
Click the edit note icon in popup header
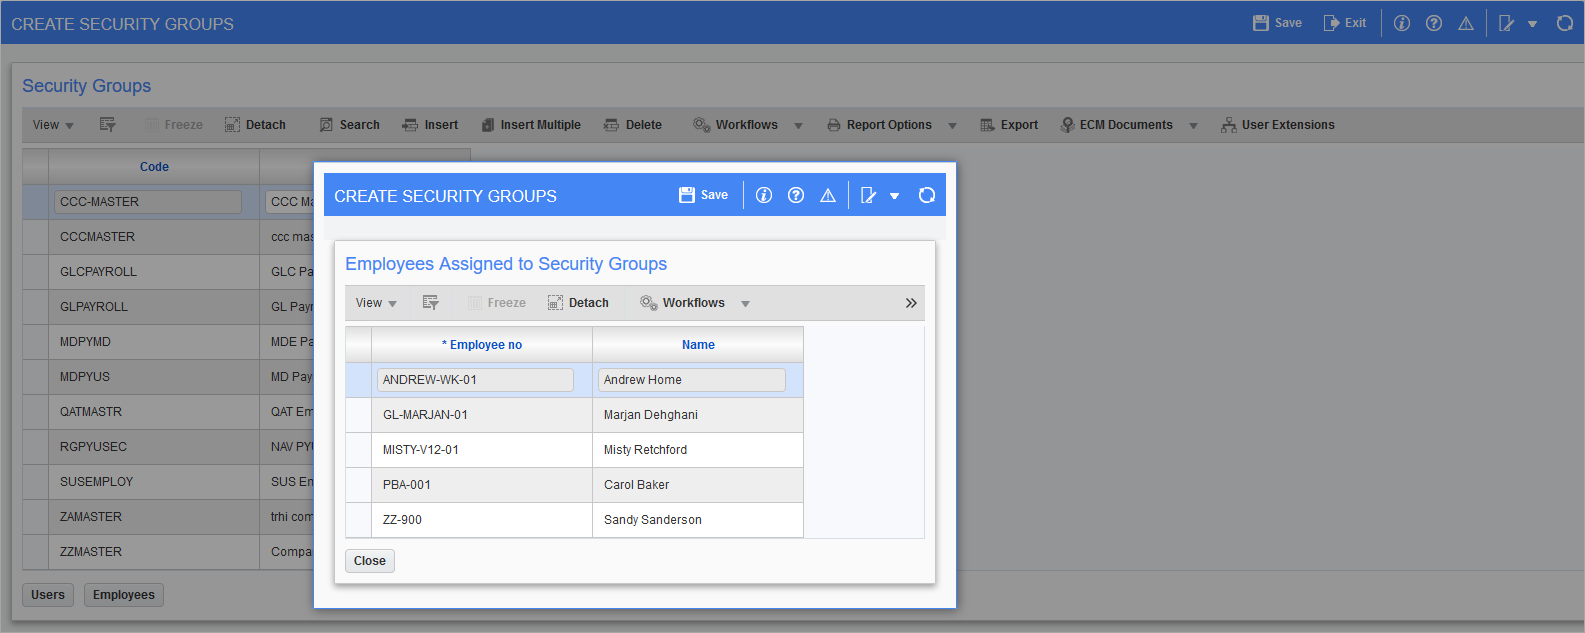point(869,195)
